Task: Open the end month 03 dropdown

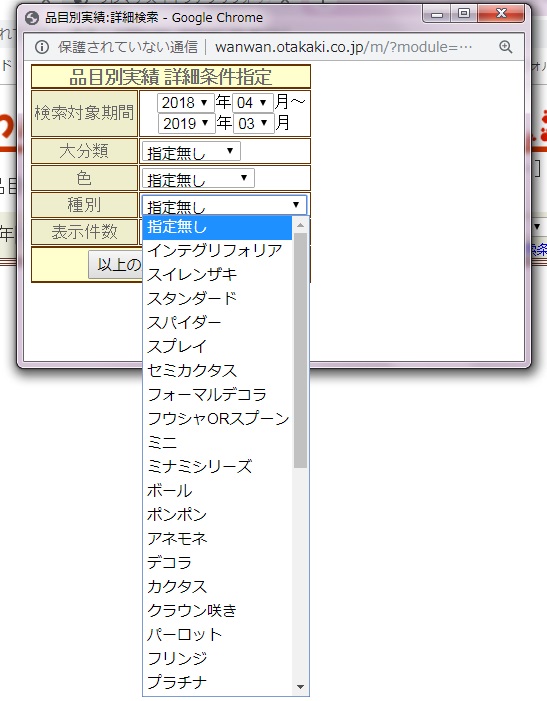Action: [x=253, y=123]
